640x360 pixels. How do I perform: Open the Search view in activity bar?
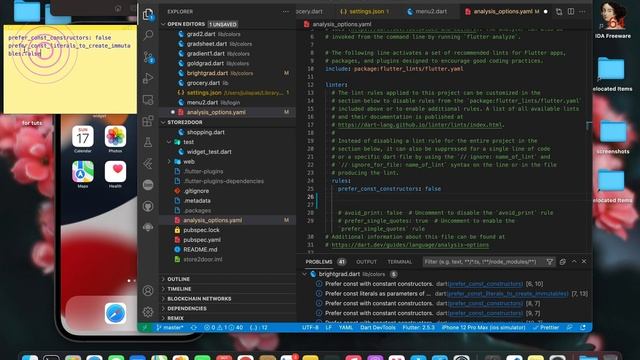click(x=148, y=35)
